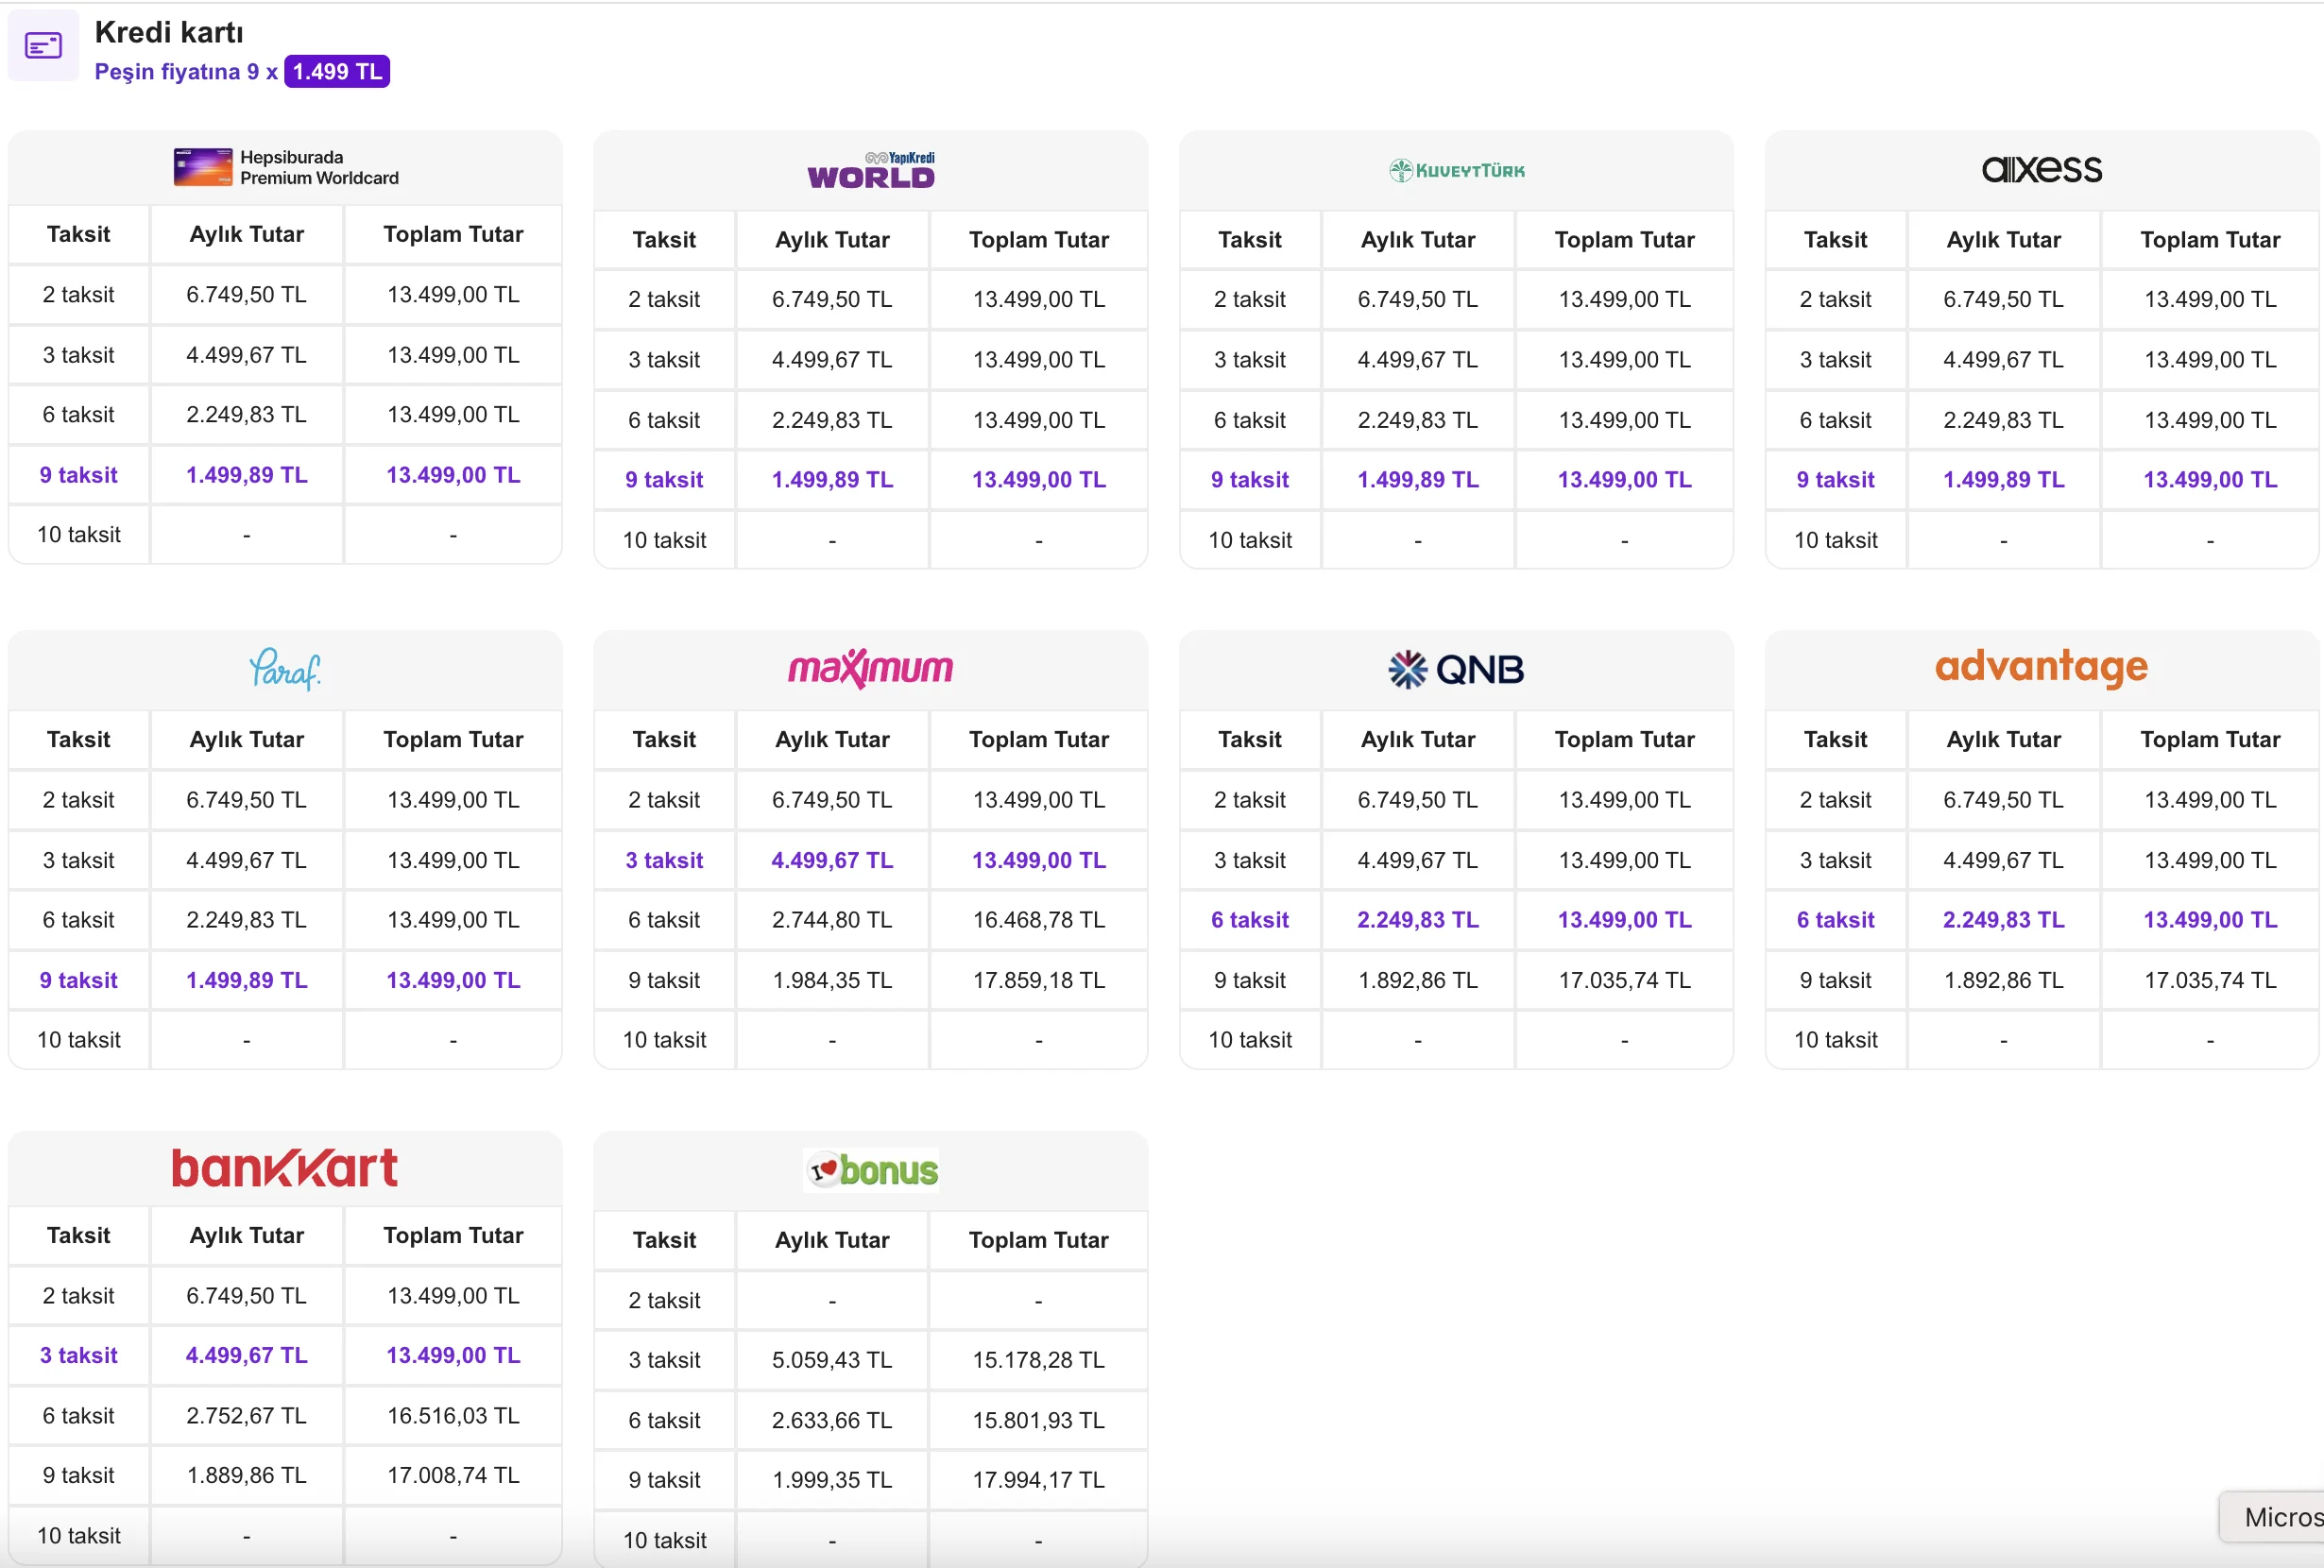Select the highlighted 3 taksit row in Maximum table
The width and height of the screenshot is (2324, 1568).
[664, 860]
